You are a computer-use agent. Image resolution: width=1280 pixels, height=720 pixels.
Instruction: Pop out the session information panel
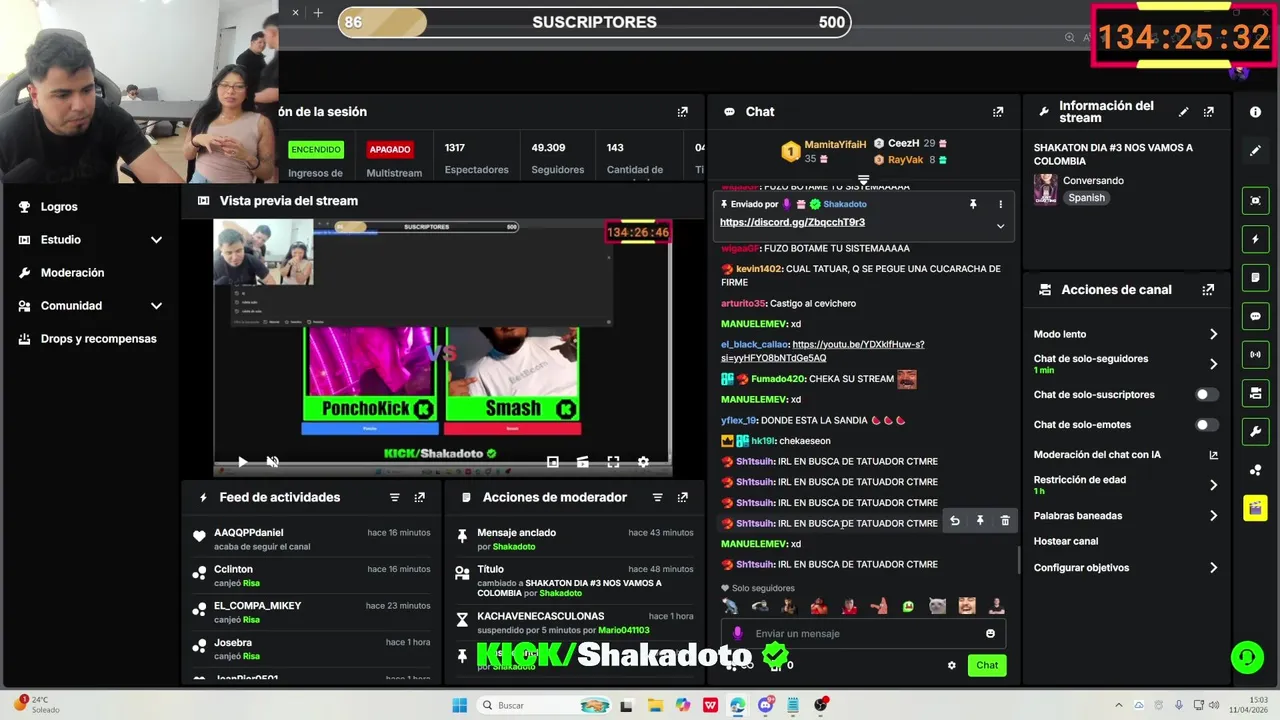(682, 112)
